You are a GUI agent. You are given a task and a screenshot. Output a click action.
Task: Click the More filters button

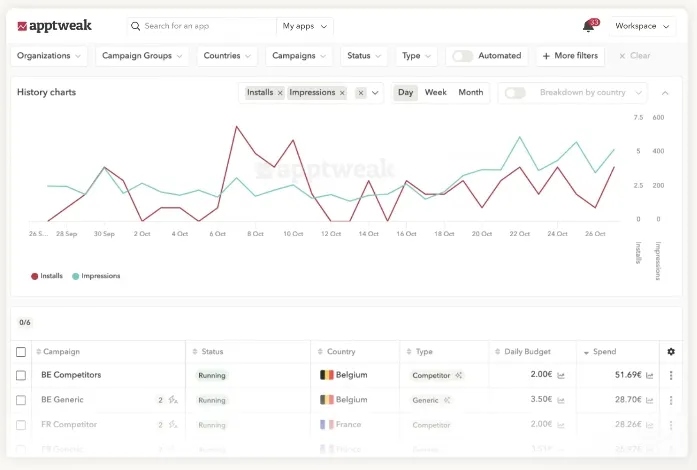(x=570, y=56)
